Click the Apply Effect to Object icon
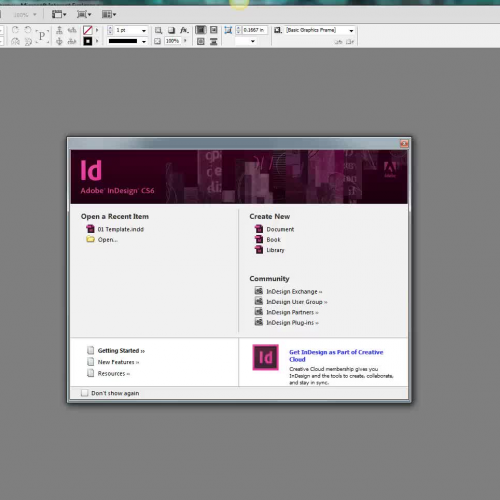 tap(158, 30)
